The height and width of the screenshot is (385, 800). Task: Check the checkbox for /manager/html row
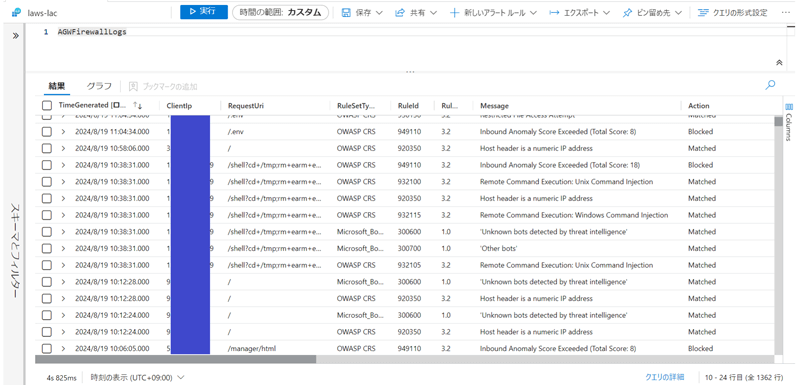tap(47, 349)
